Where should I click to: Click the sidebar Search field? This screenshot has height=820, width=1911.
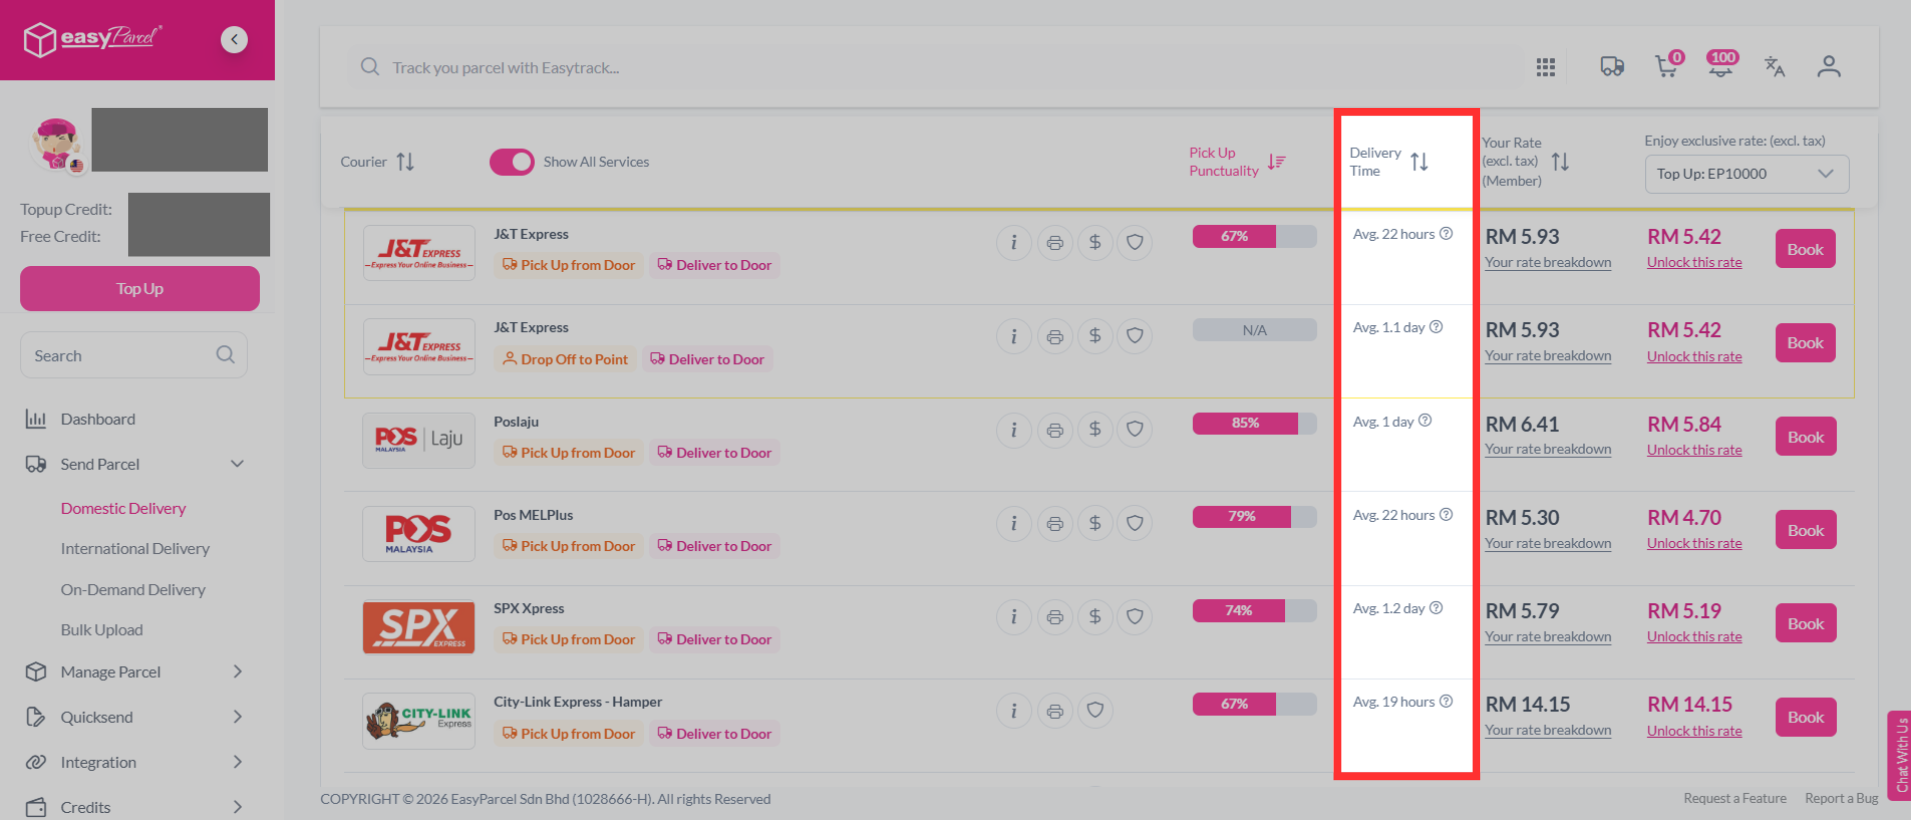[134, 355]
